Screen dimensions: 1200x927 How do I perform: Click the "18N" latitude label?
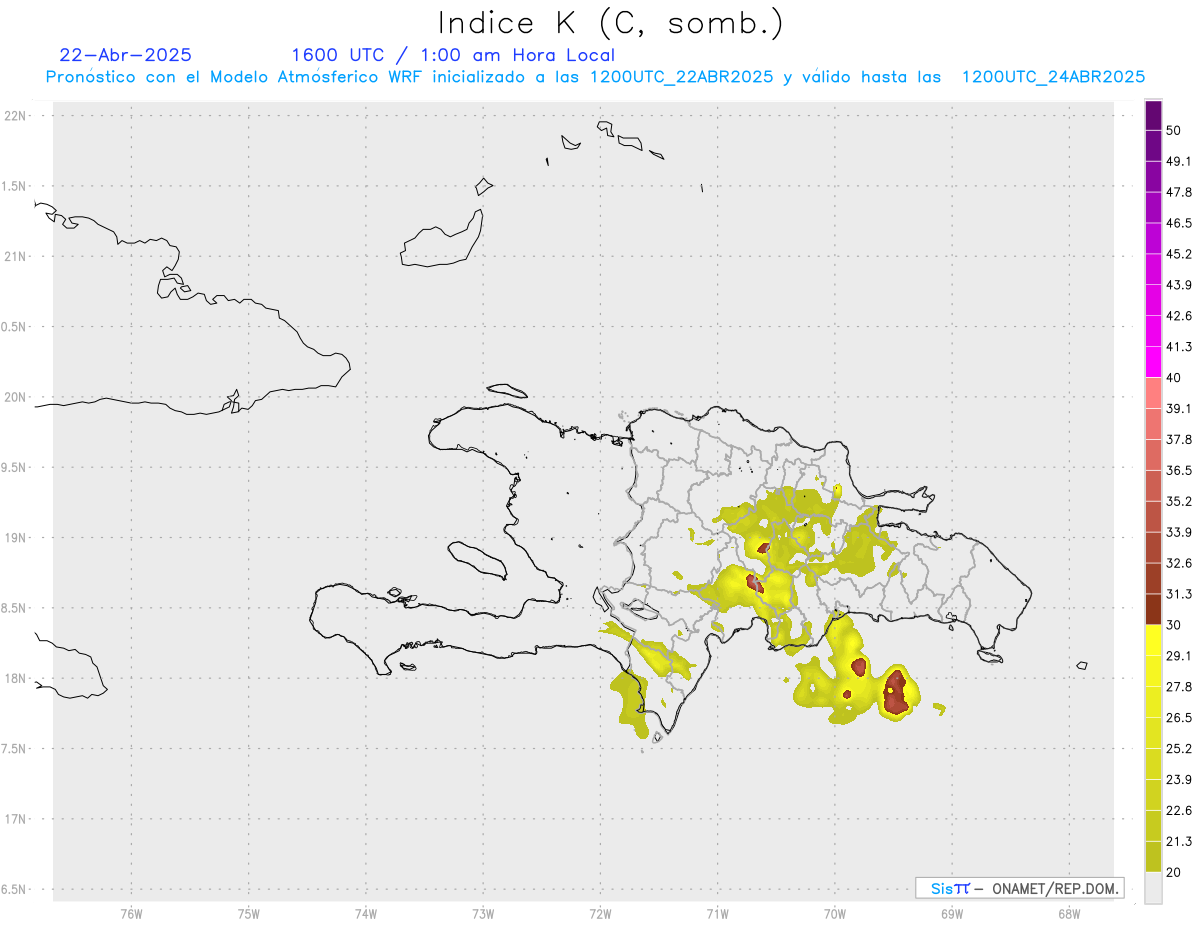16,678
